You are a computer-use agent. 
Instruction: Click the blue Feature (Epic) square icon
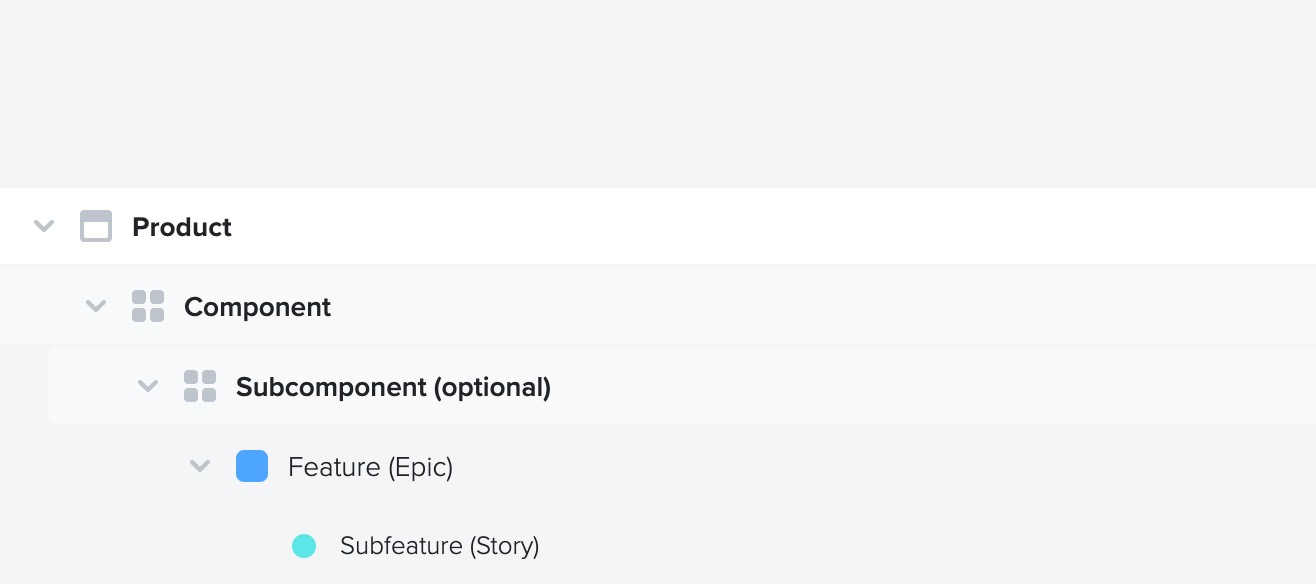point(252,466)
